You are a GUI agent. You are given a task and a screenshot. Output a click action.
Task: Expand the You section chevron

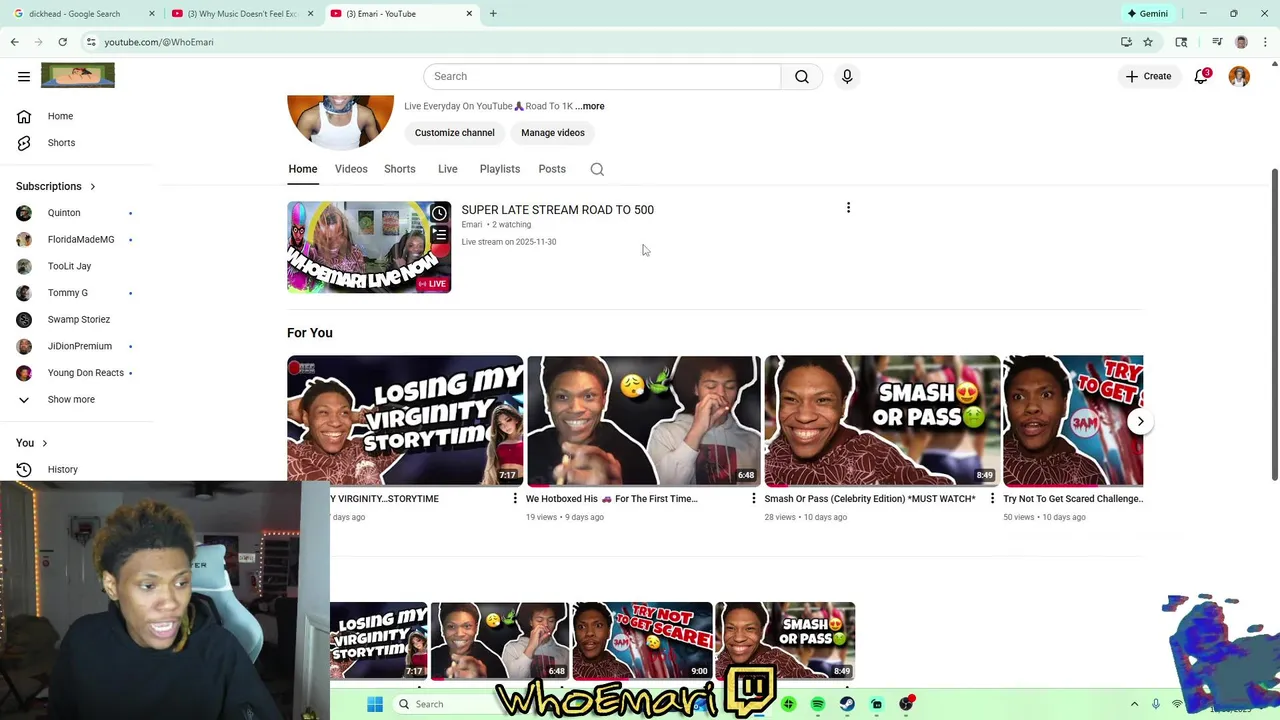[44, 443]
